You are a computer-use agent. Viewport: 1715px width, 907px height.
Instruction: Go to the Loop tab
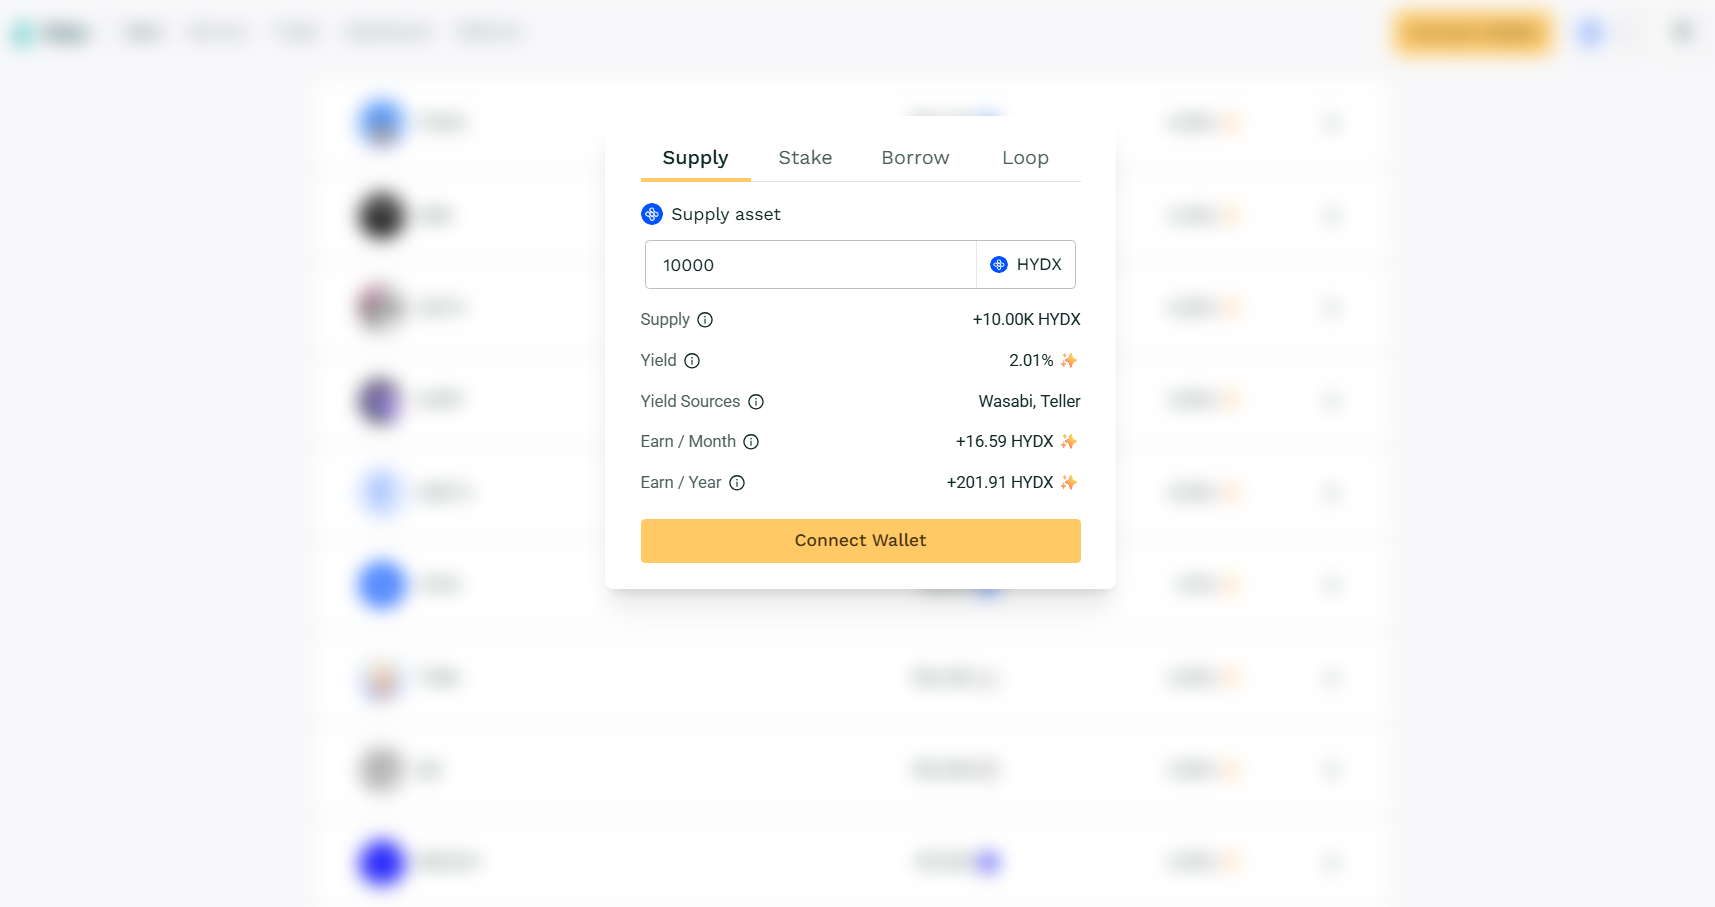pyautogui.click(x=1025, y=158)
